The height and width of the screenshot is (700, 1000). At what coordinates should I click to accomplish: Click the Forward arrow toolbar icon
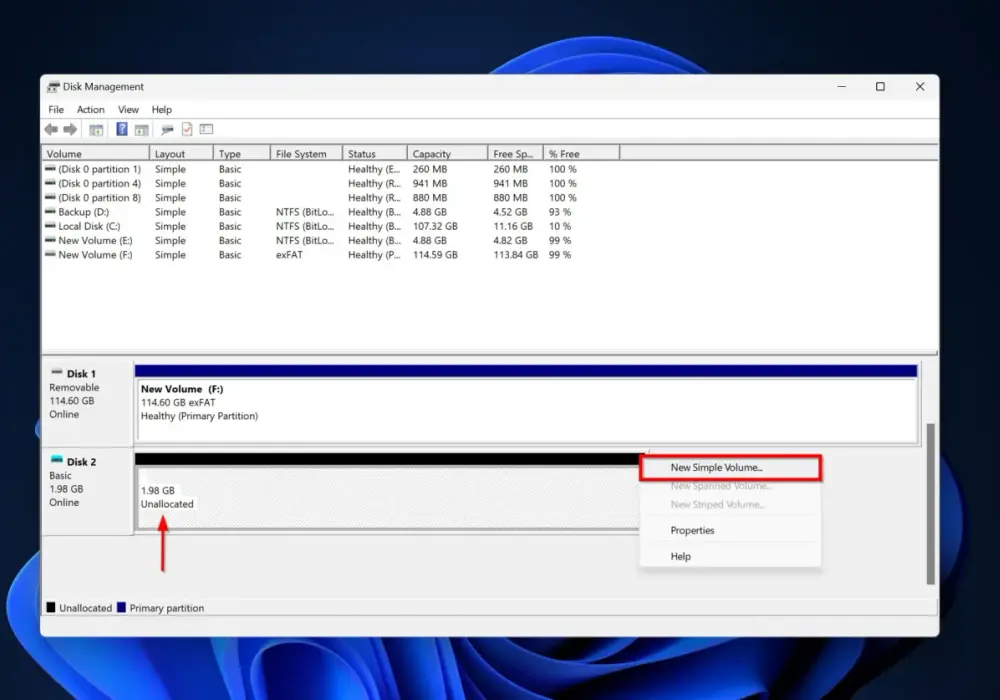(x=70, y=129)
